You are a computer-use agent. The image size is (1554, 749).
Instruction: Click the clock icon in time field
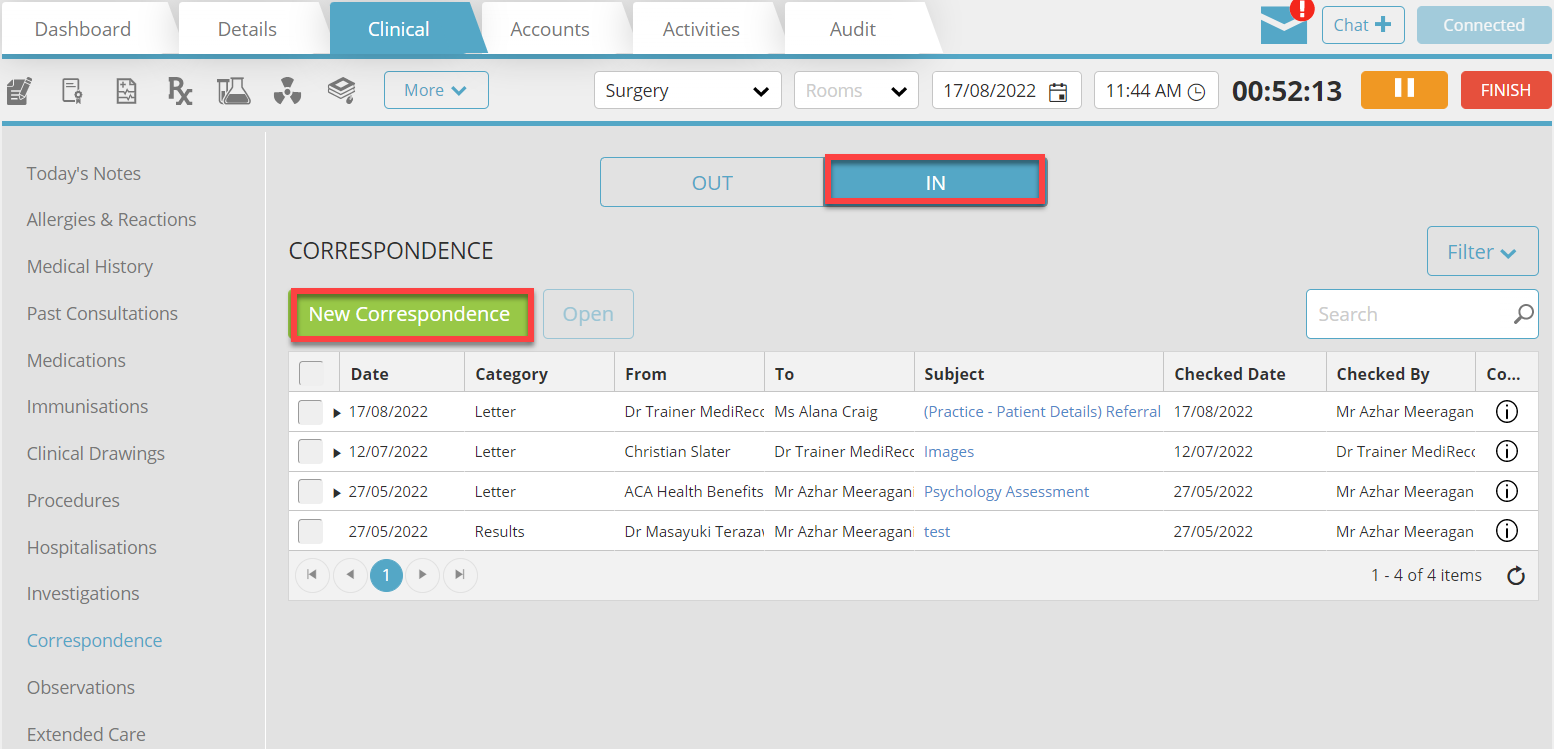pos(1196,92)
